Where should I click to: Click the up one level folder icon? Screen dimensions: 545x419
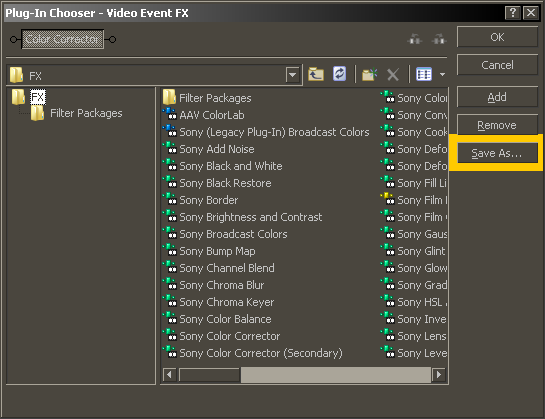coord(316,74)
